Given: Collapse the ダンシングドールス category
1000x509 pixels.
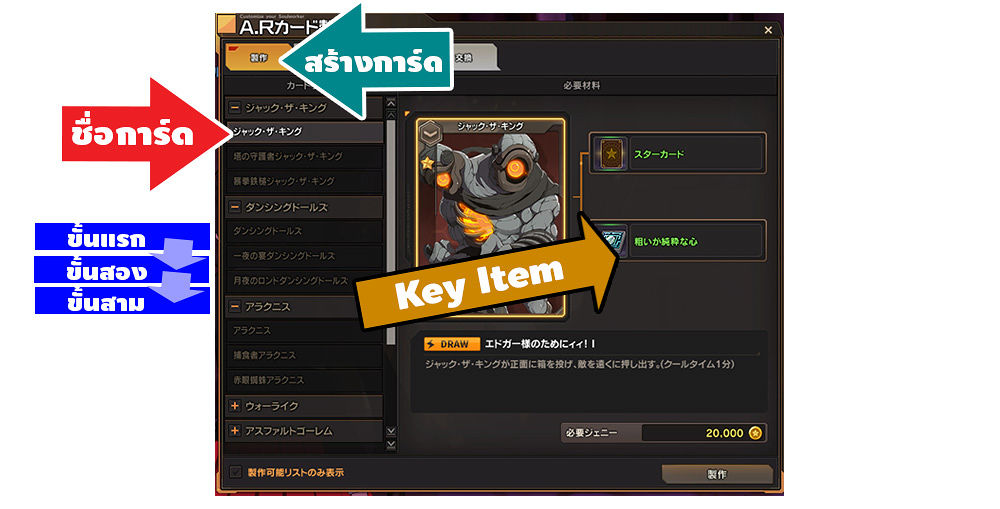Looking at the screenshot, I should point(235,207).
